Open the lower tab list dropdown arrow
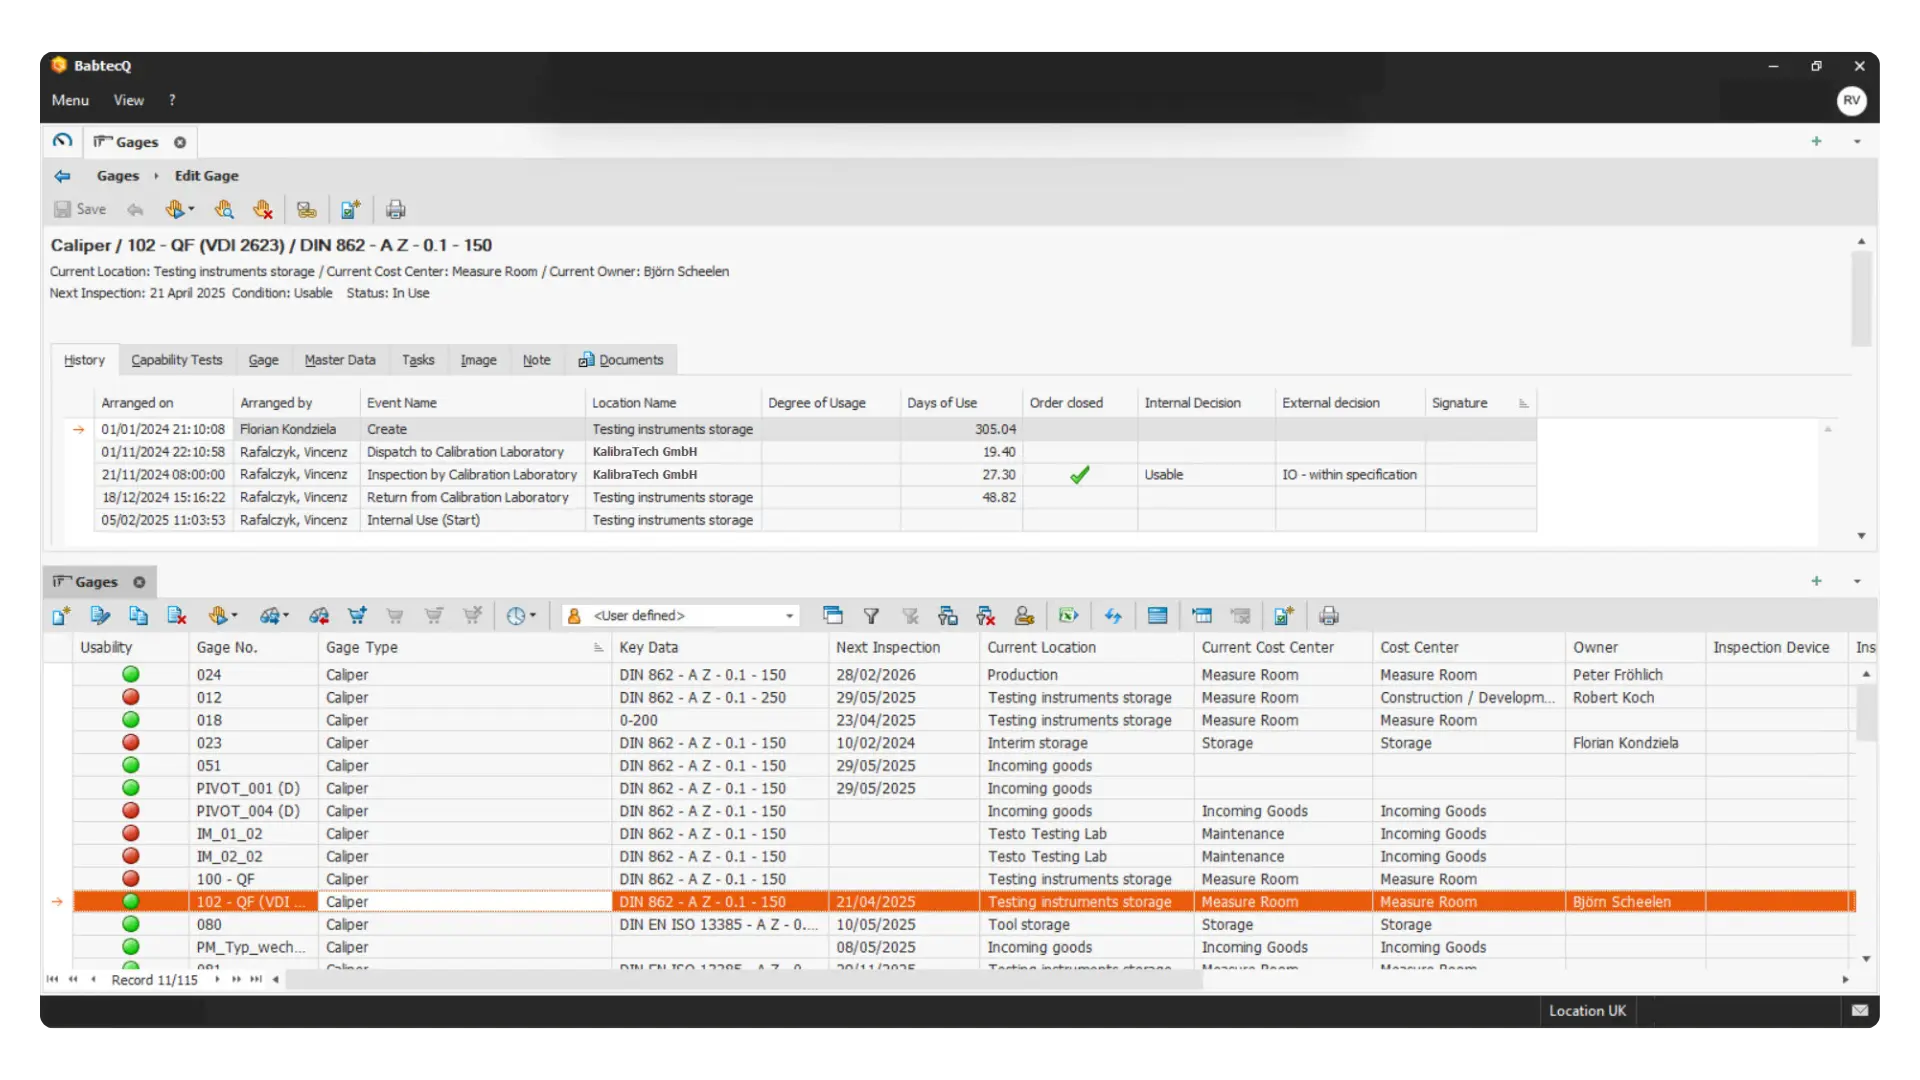This screenshot has width=1920, height=1080. pos(1857,581)
